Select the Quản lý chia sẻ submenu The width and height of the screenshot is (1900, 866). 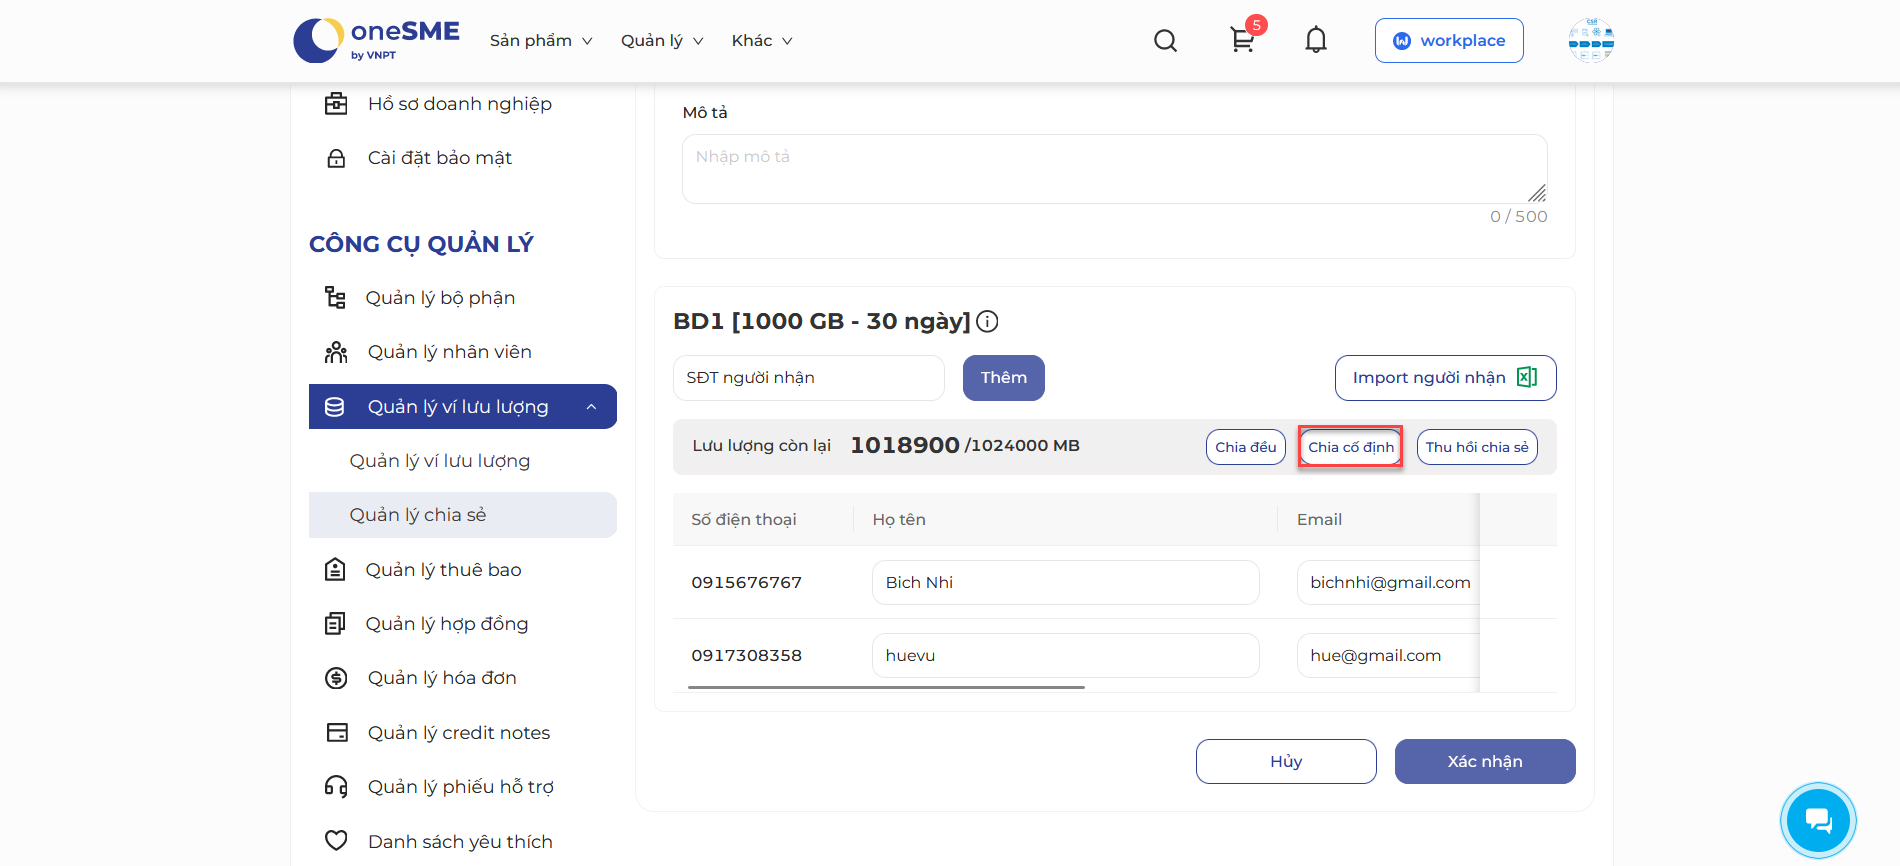(463, 515)
